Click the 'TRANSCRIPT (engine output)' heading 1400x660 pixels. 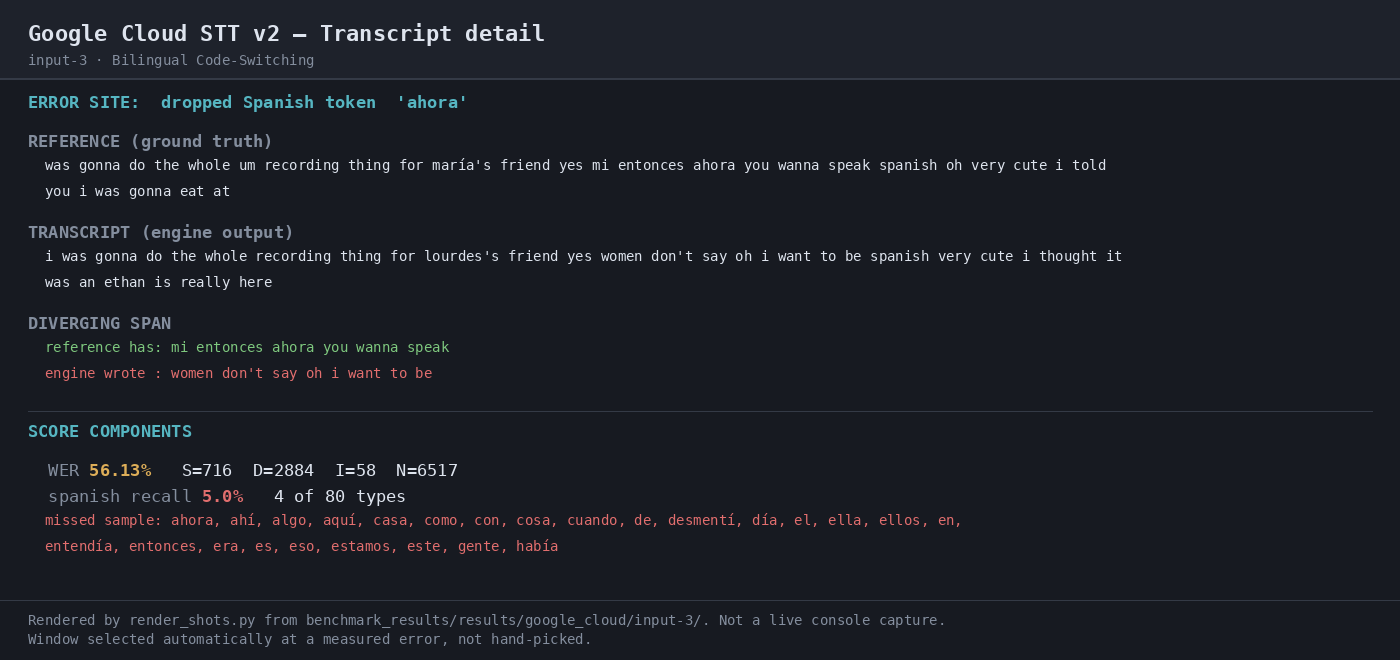point(161,233)
